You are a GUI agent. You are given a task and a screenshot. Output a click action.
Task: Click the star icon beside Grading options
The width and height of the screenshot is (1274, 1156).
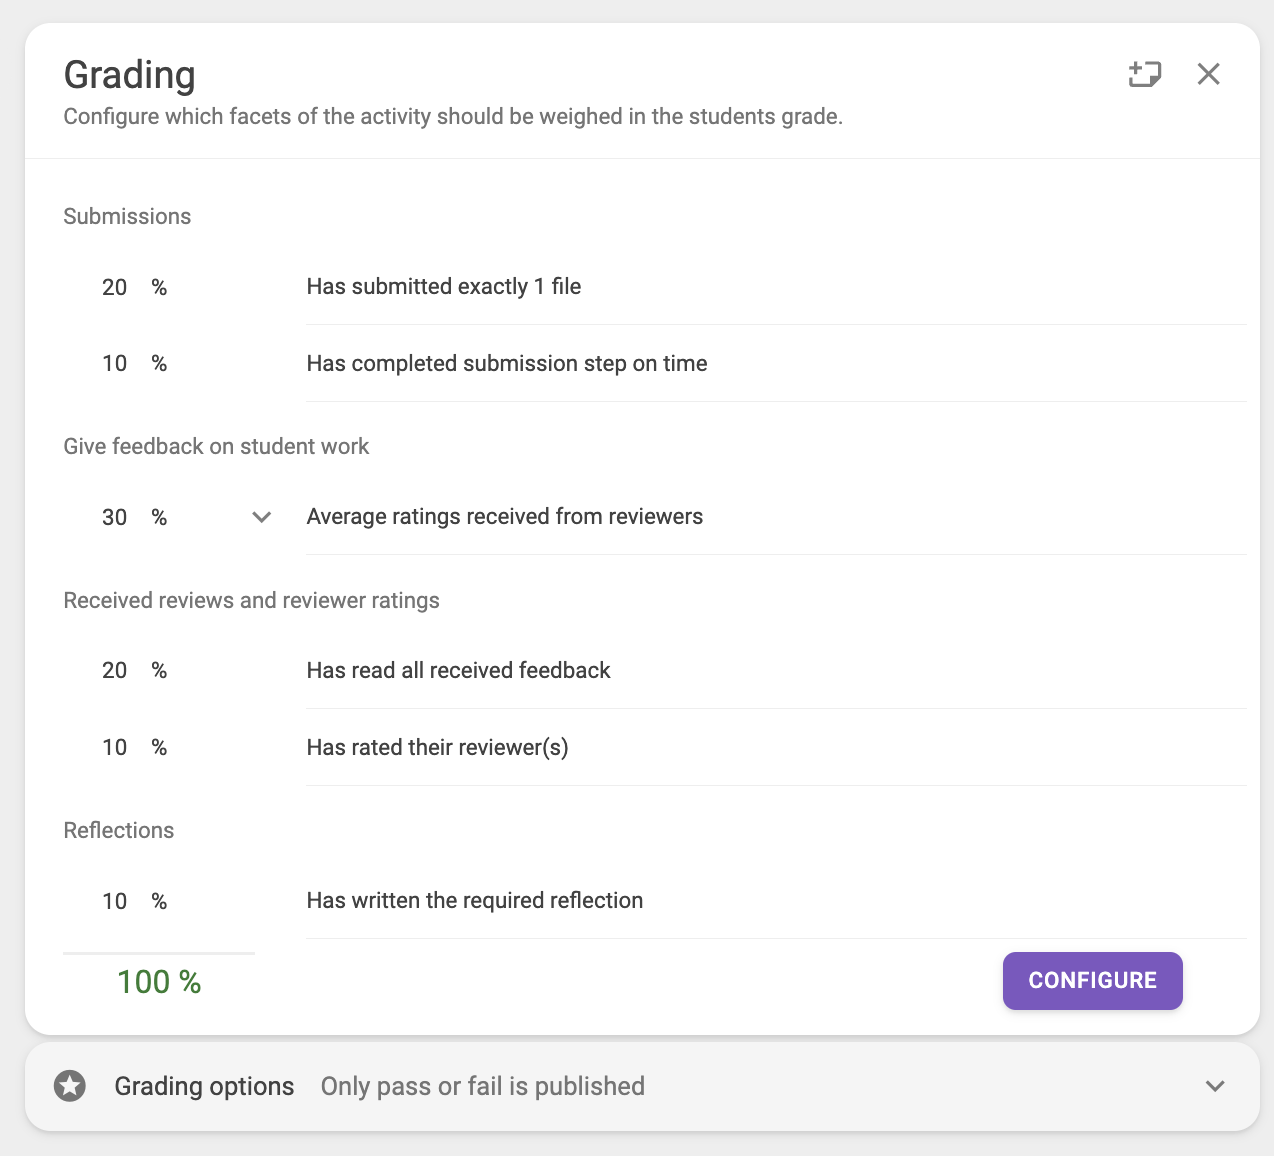click(70, 1086)
